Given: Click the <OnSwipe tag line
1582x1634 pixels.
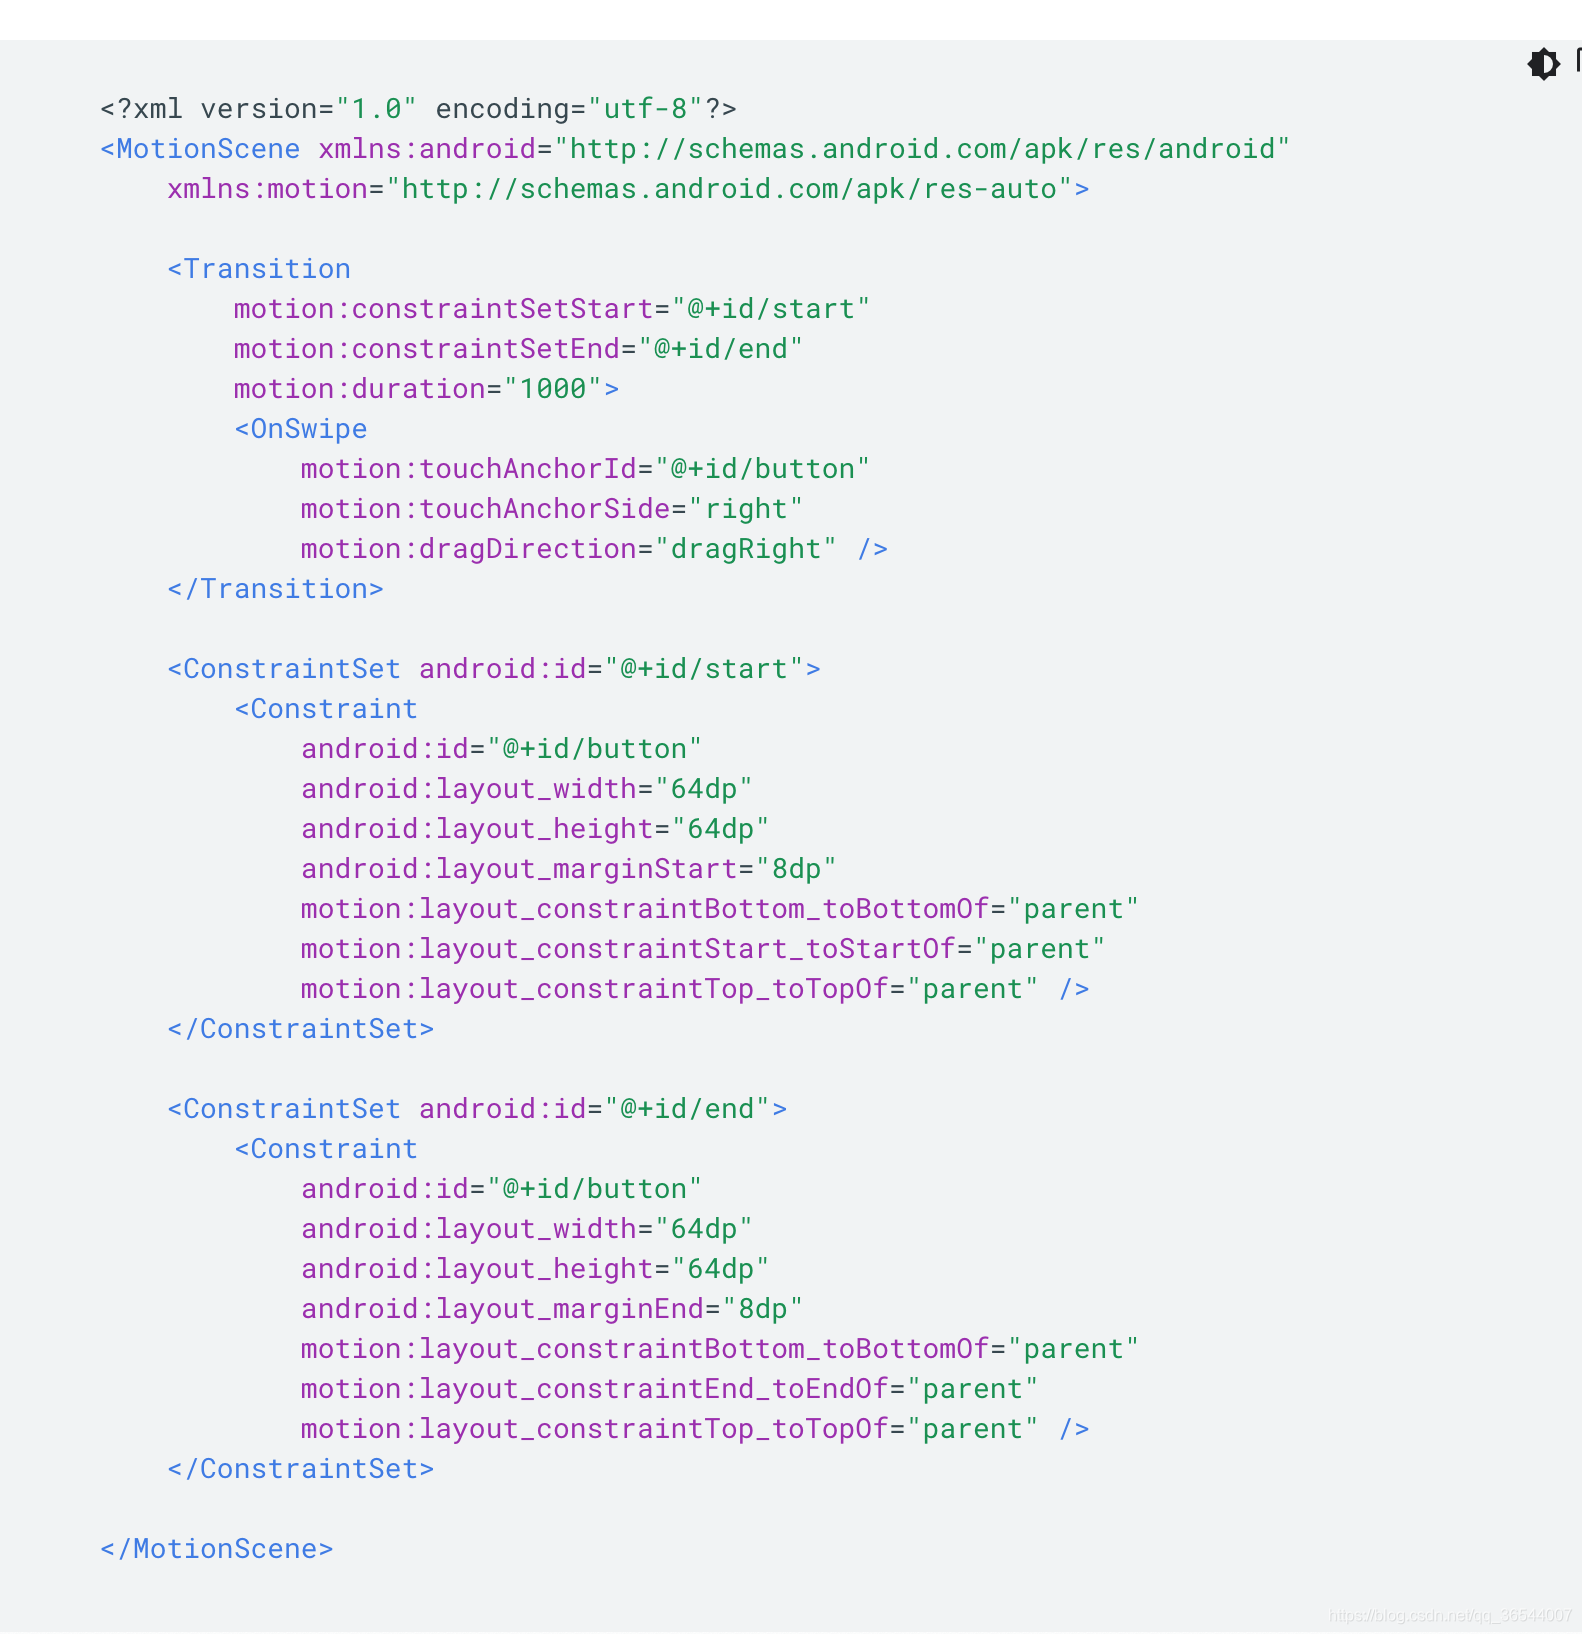Looking at the screenshot, I should [301, 429].
